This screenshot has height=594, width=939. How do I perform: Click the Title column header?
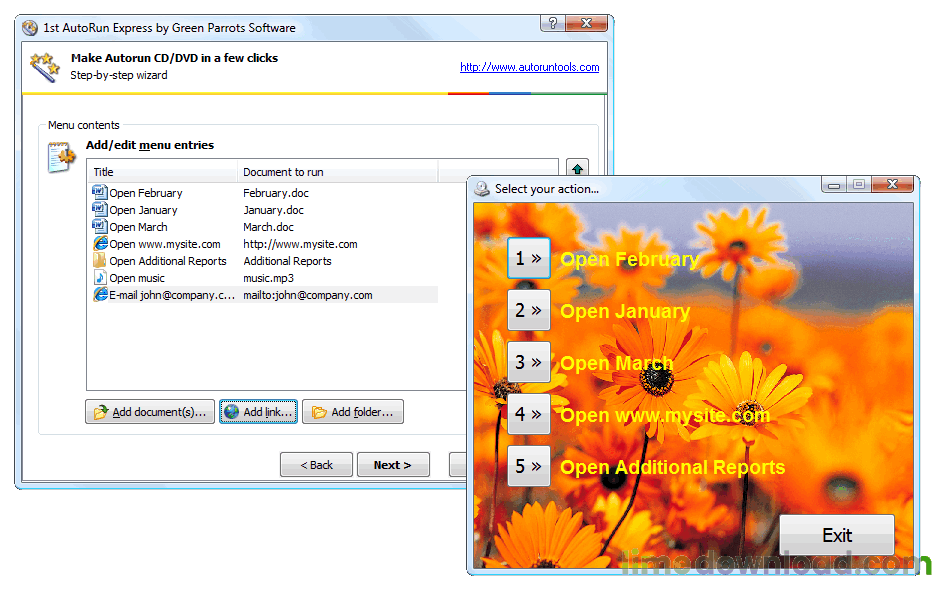click(162, 172)
